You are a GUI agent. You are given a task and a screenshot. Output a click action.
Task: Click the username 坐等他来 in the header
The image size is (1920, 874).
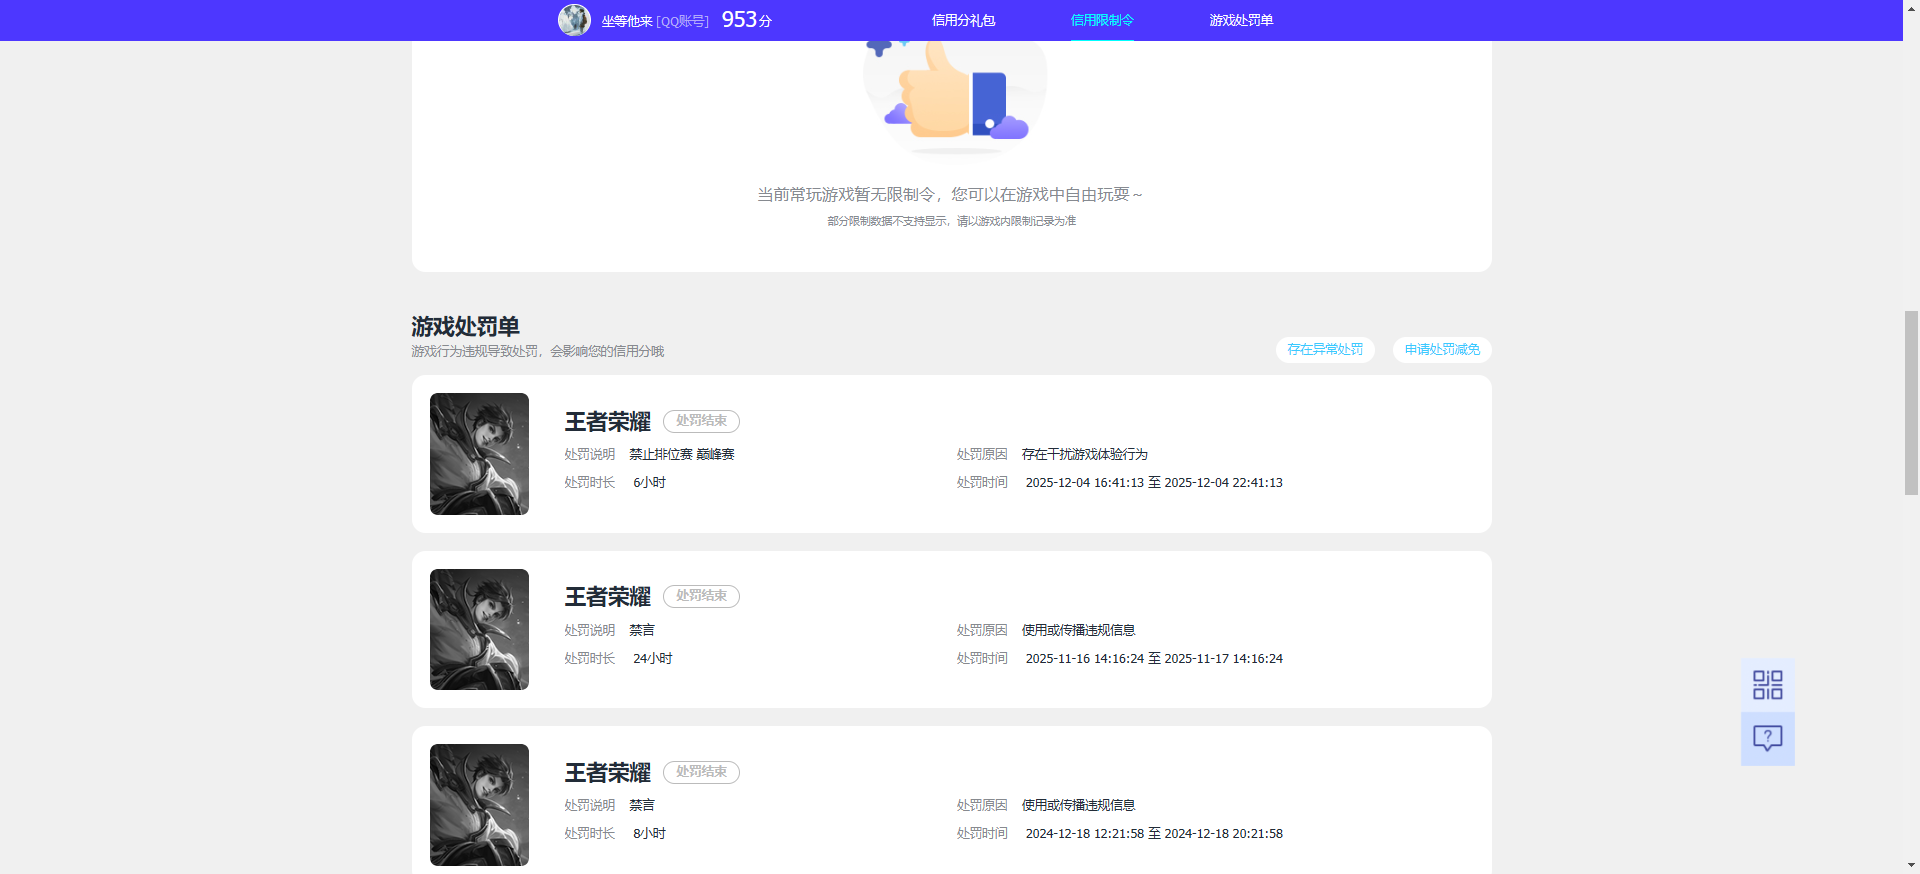(x=627, y=21)
